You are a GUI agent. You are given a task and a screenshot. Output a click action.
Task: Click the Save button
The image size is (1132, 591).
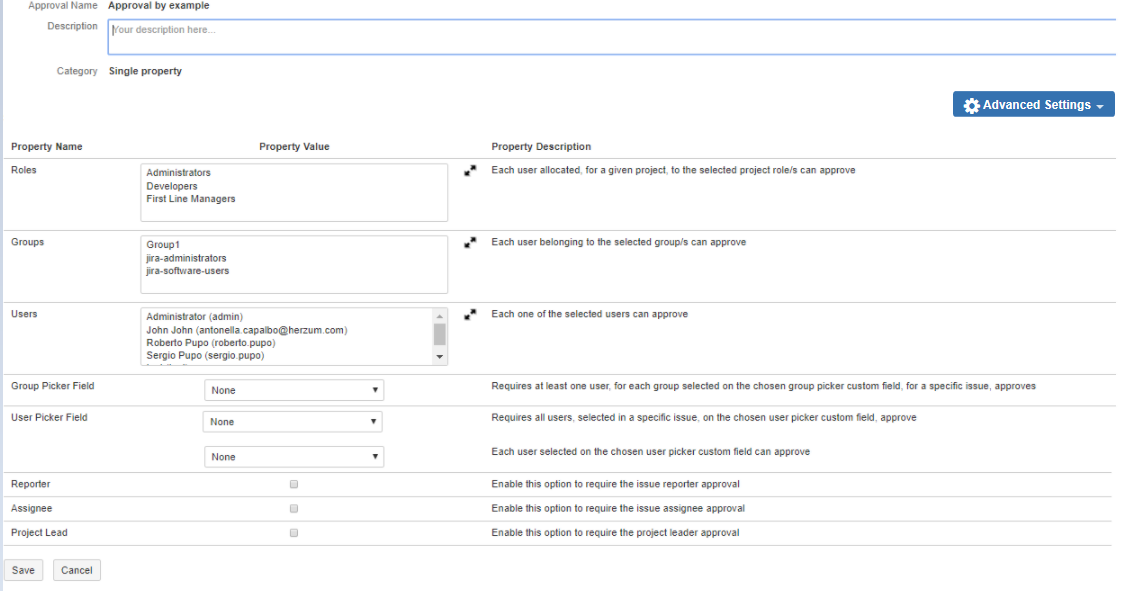click(23, 570)
